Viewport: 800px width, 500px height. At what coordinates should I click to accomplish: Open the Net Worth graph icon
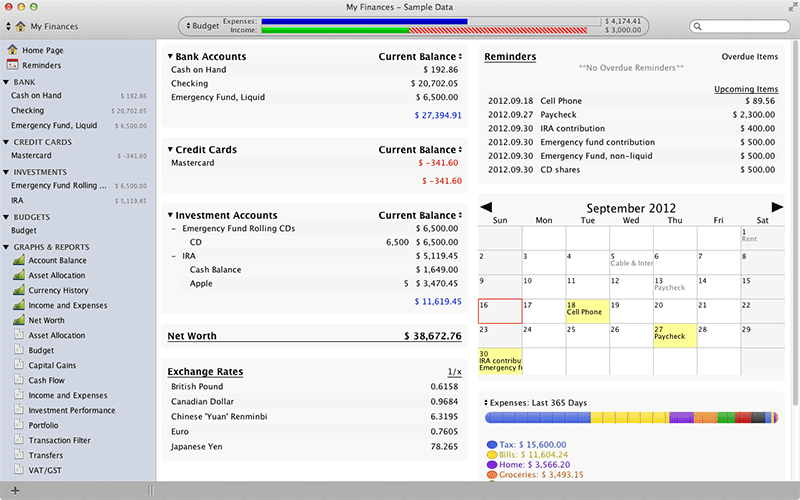point(19,321)
